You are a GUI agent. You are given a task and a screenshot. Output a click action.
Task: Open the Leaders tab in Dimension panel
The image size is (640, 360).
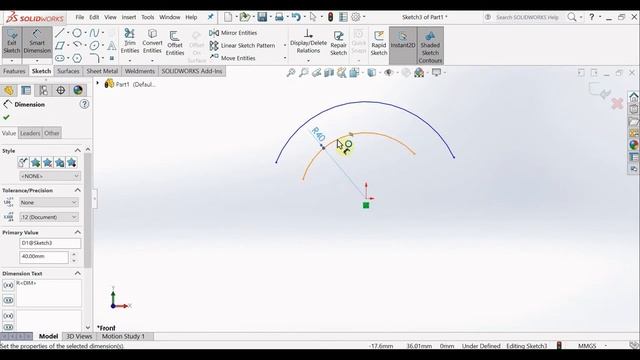[30, 133]
